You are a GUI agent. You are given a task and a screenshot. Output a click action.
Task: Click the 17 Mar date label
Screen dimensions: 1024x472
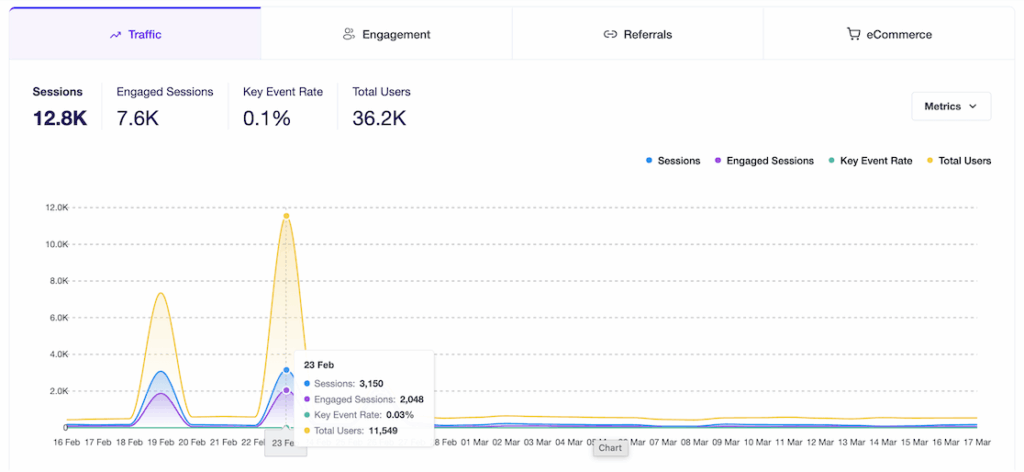coord(976,443)
